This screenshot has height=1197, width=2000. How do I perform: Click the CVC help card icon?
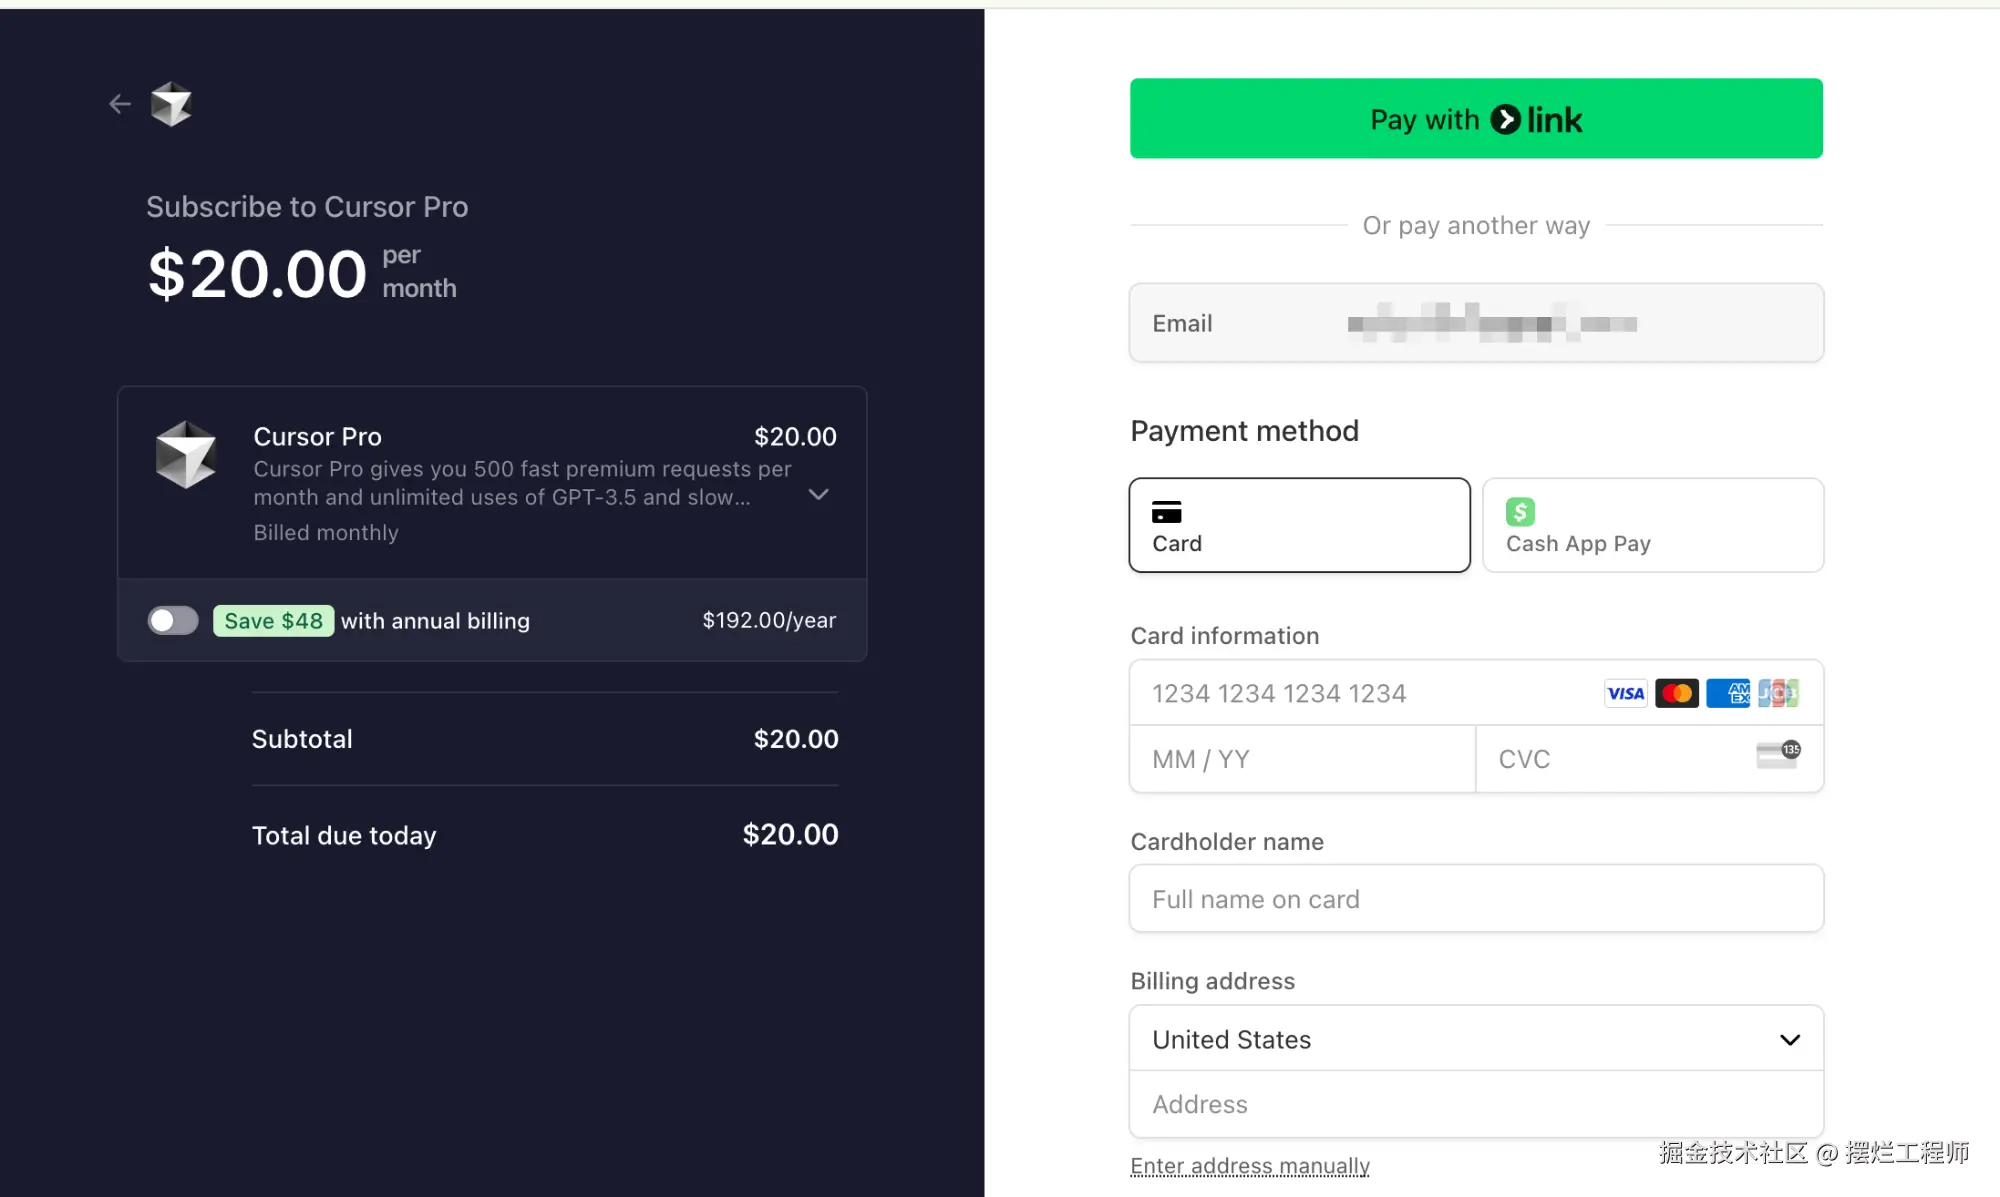point(1777,755)
